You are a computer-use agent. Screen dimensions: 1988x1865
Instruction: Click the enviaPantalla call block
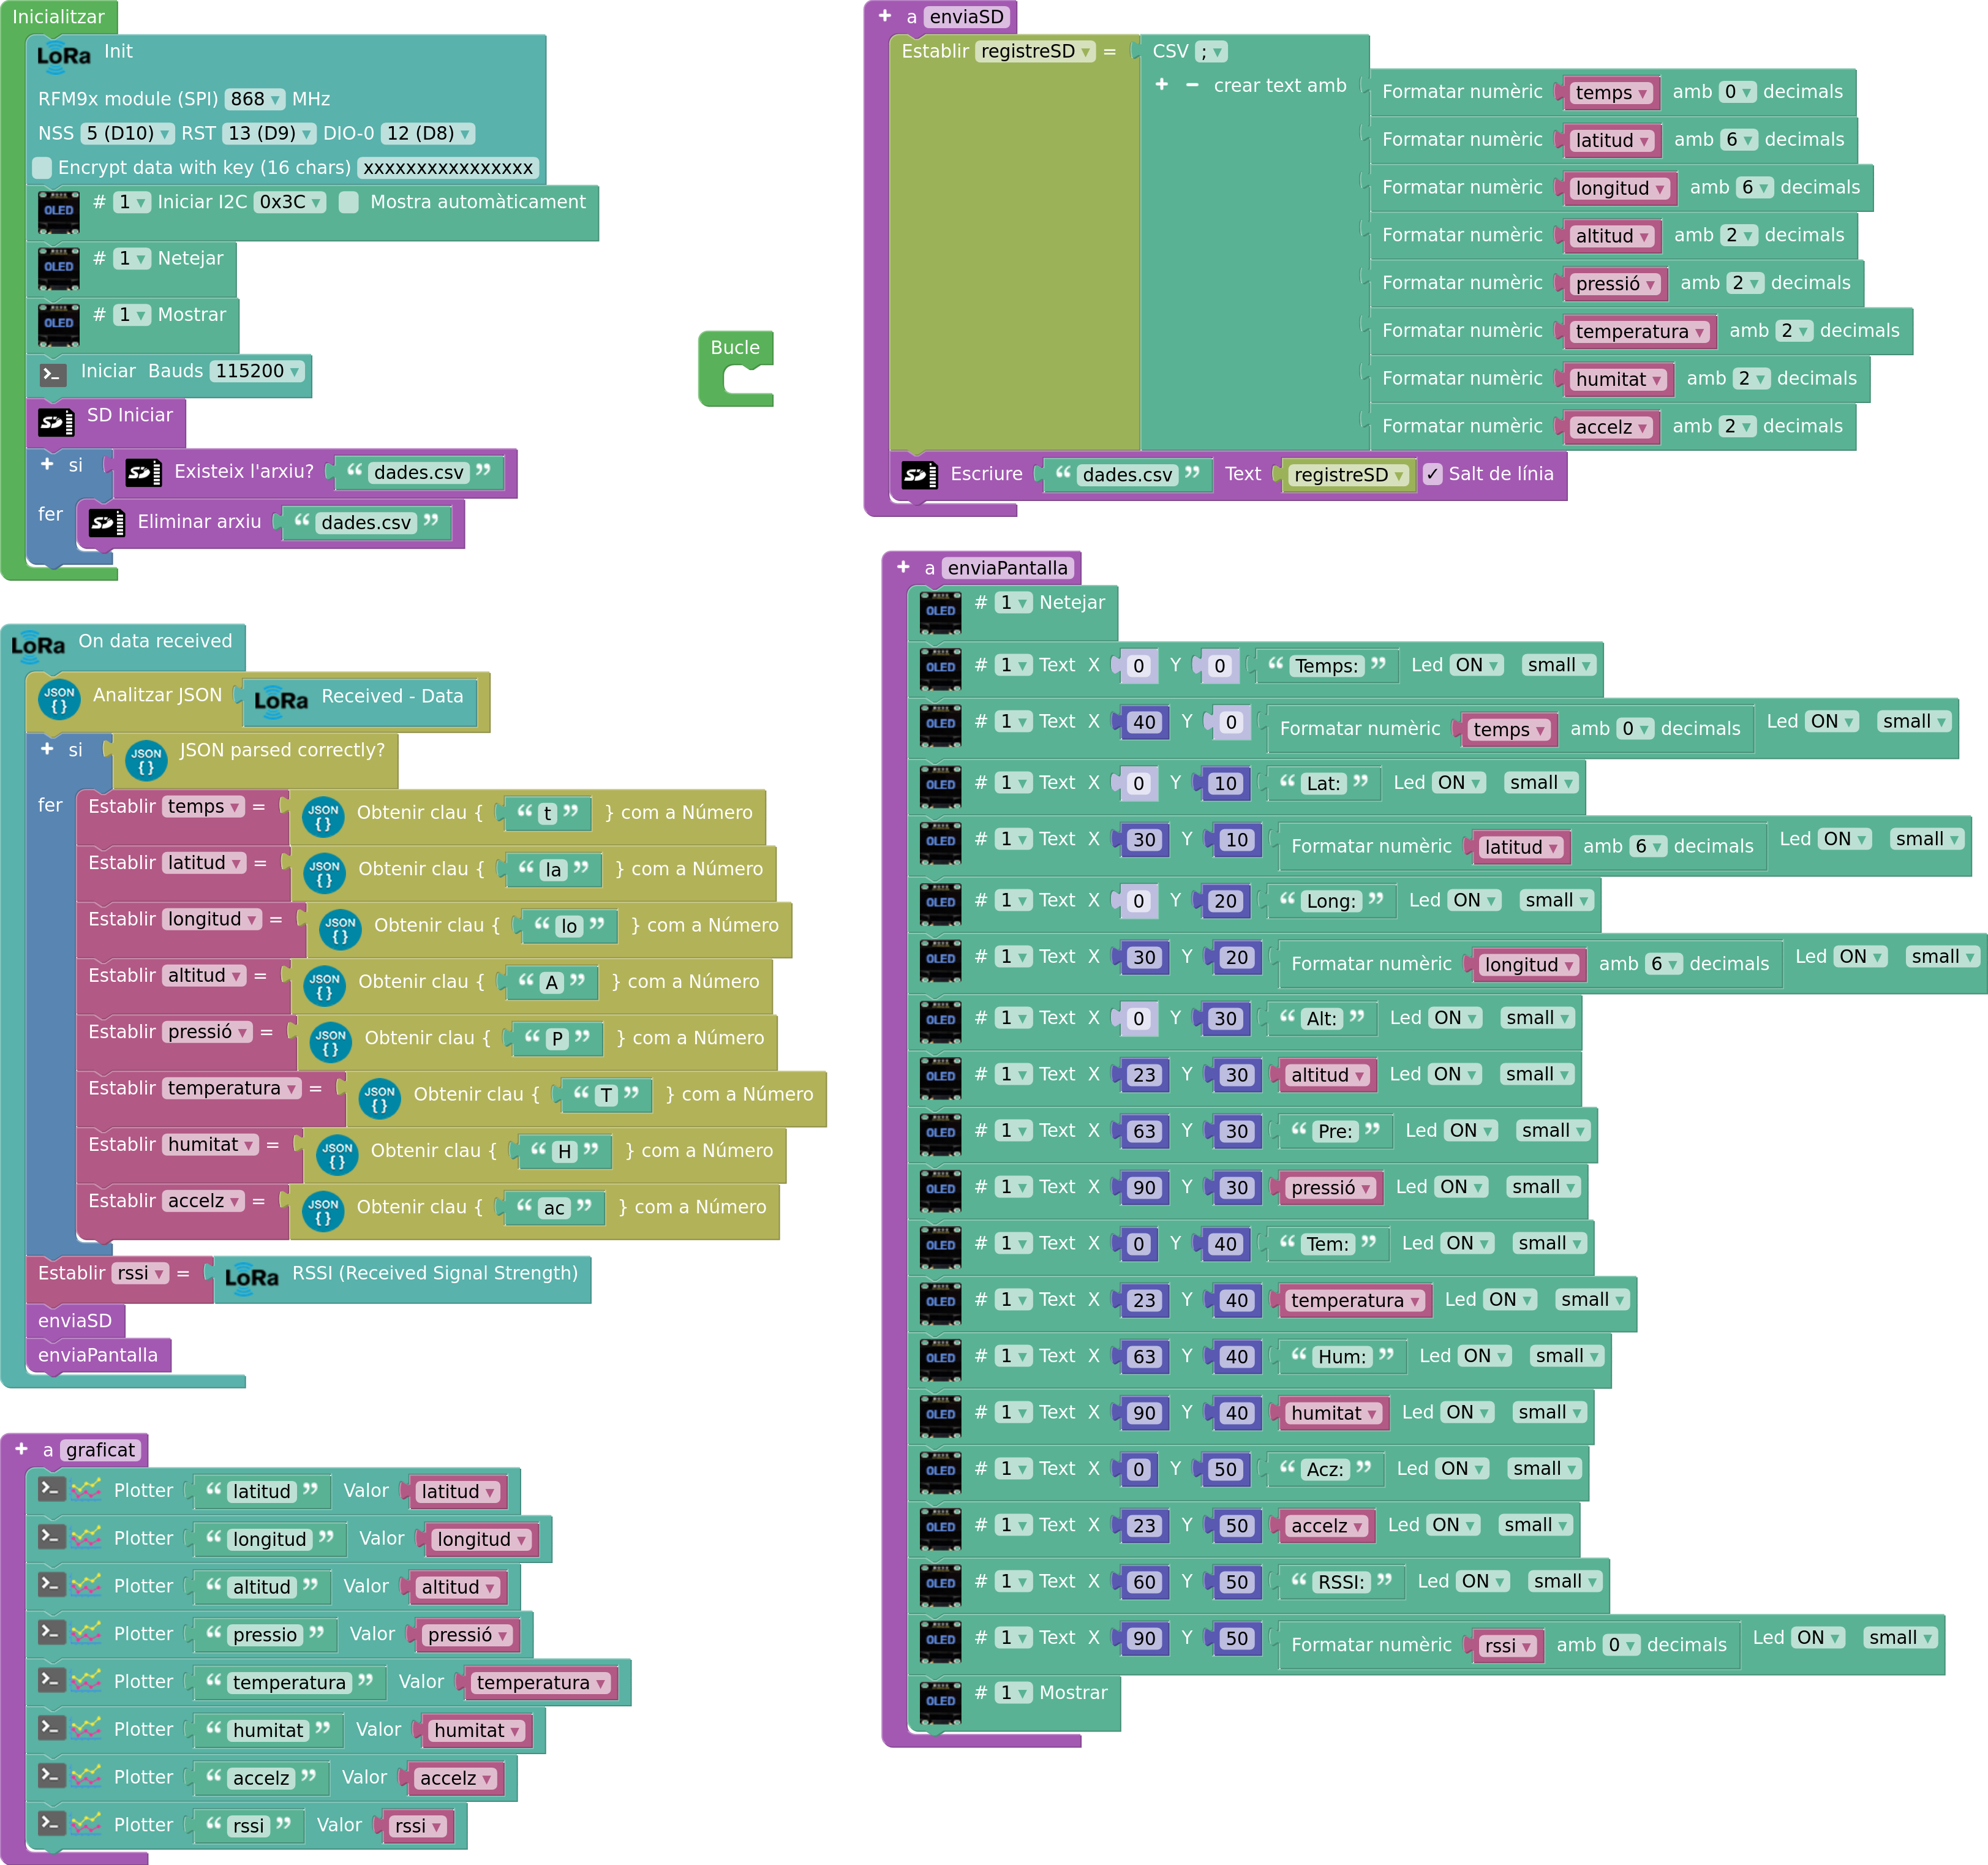click(98, 1355)
